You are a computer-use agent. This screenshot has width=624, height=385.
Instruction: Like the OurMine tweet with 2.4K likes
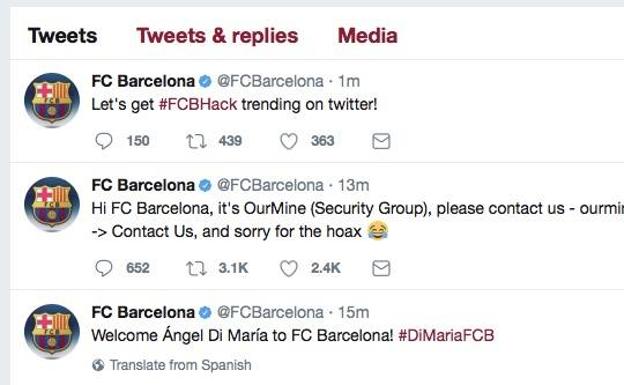[x=289, y=268]
